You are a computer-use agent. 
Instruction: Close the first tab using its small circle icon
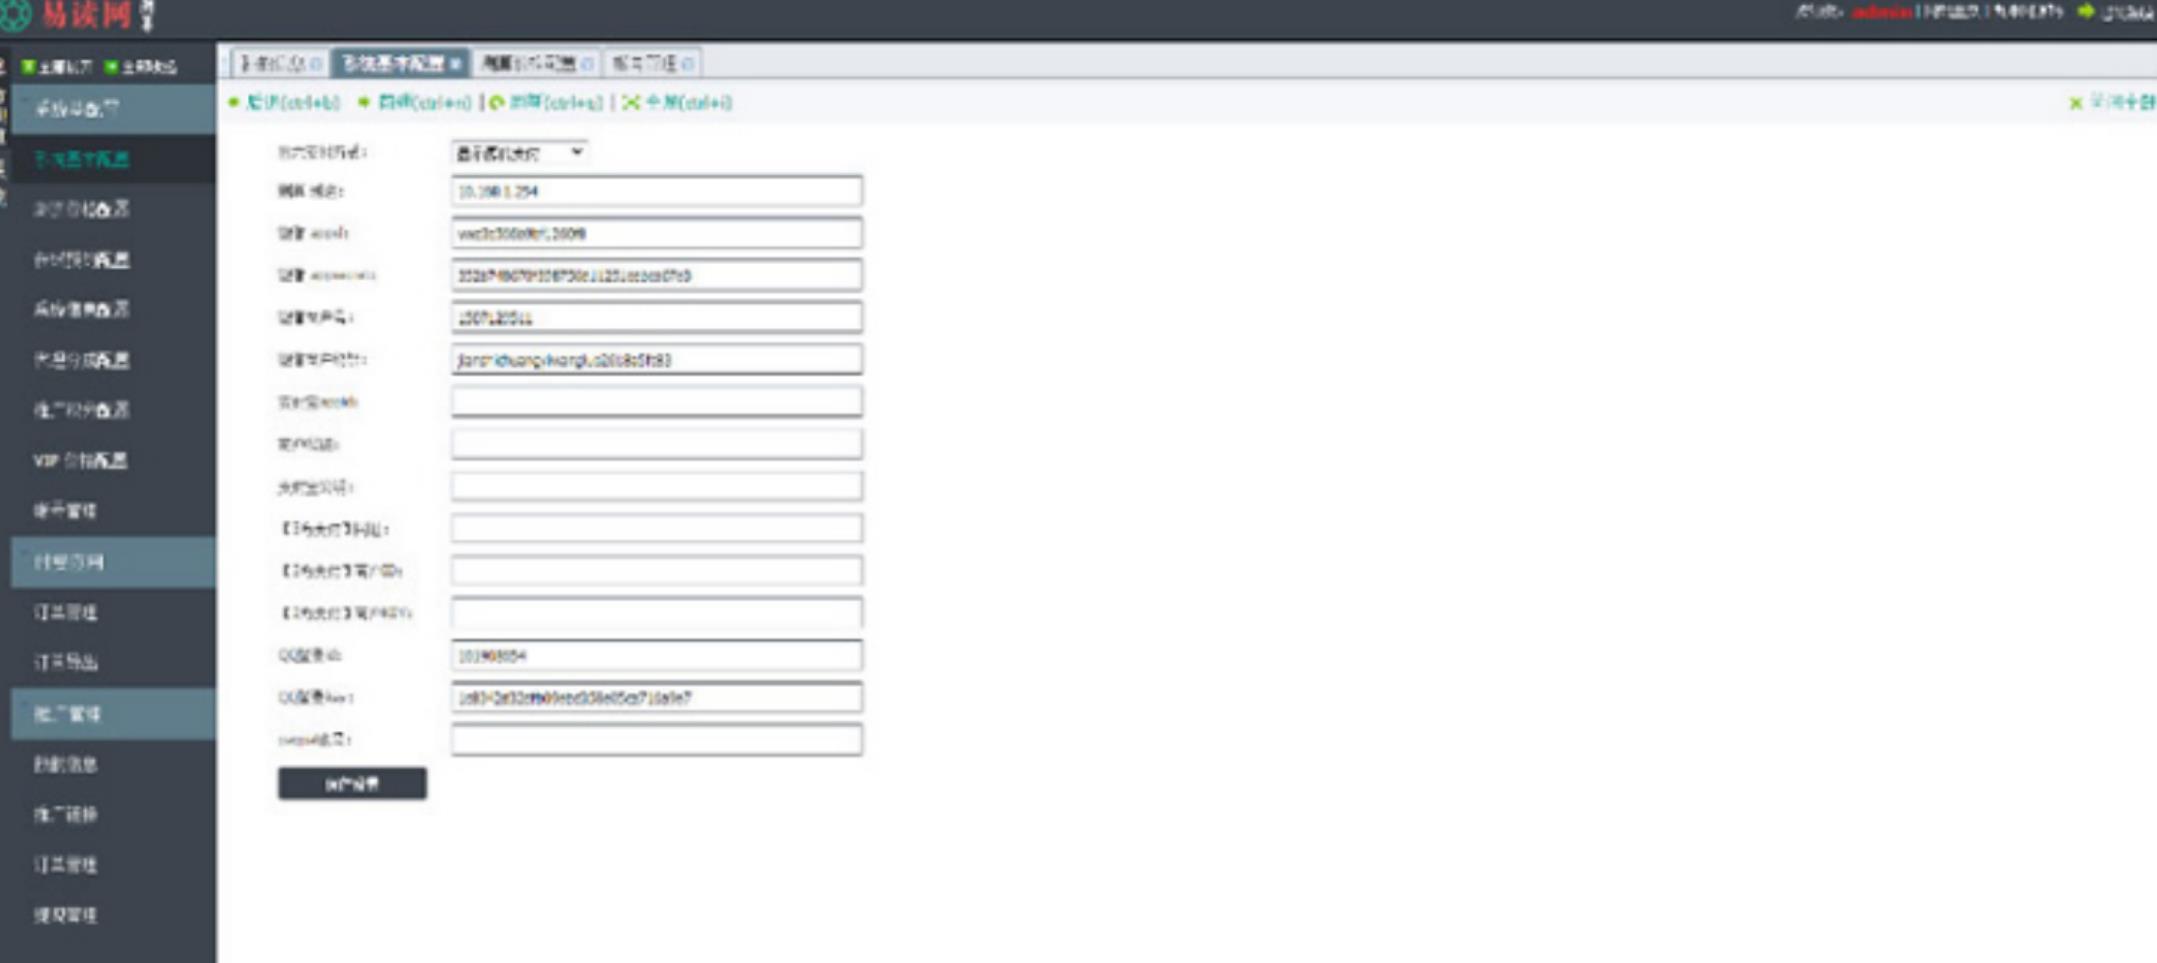click(316, 64)
